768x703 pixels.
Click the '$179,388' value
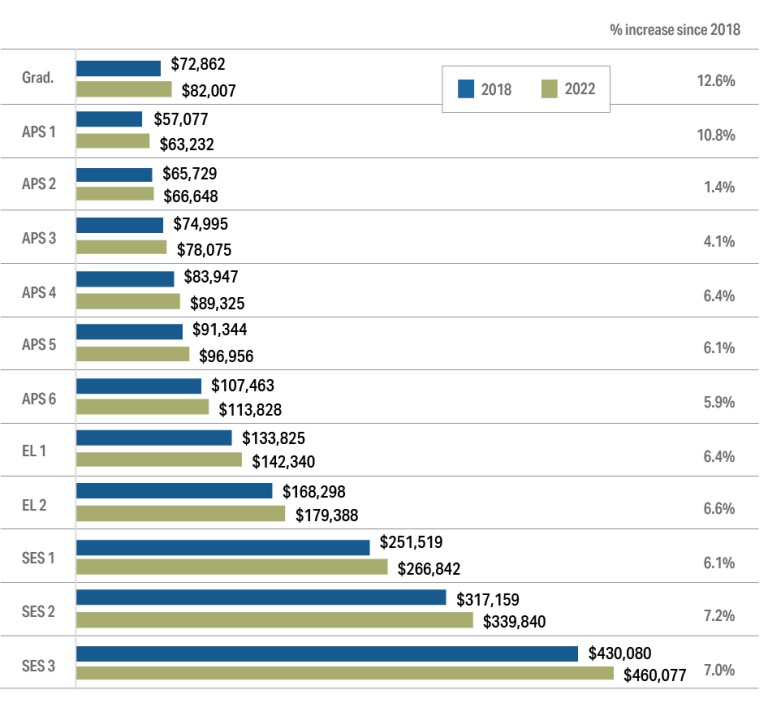tap(327, 515)
